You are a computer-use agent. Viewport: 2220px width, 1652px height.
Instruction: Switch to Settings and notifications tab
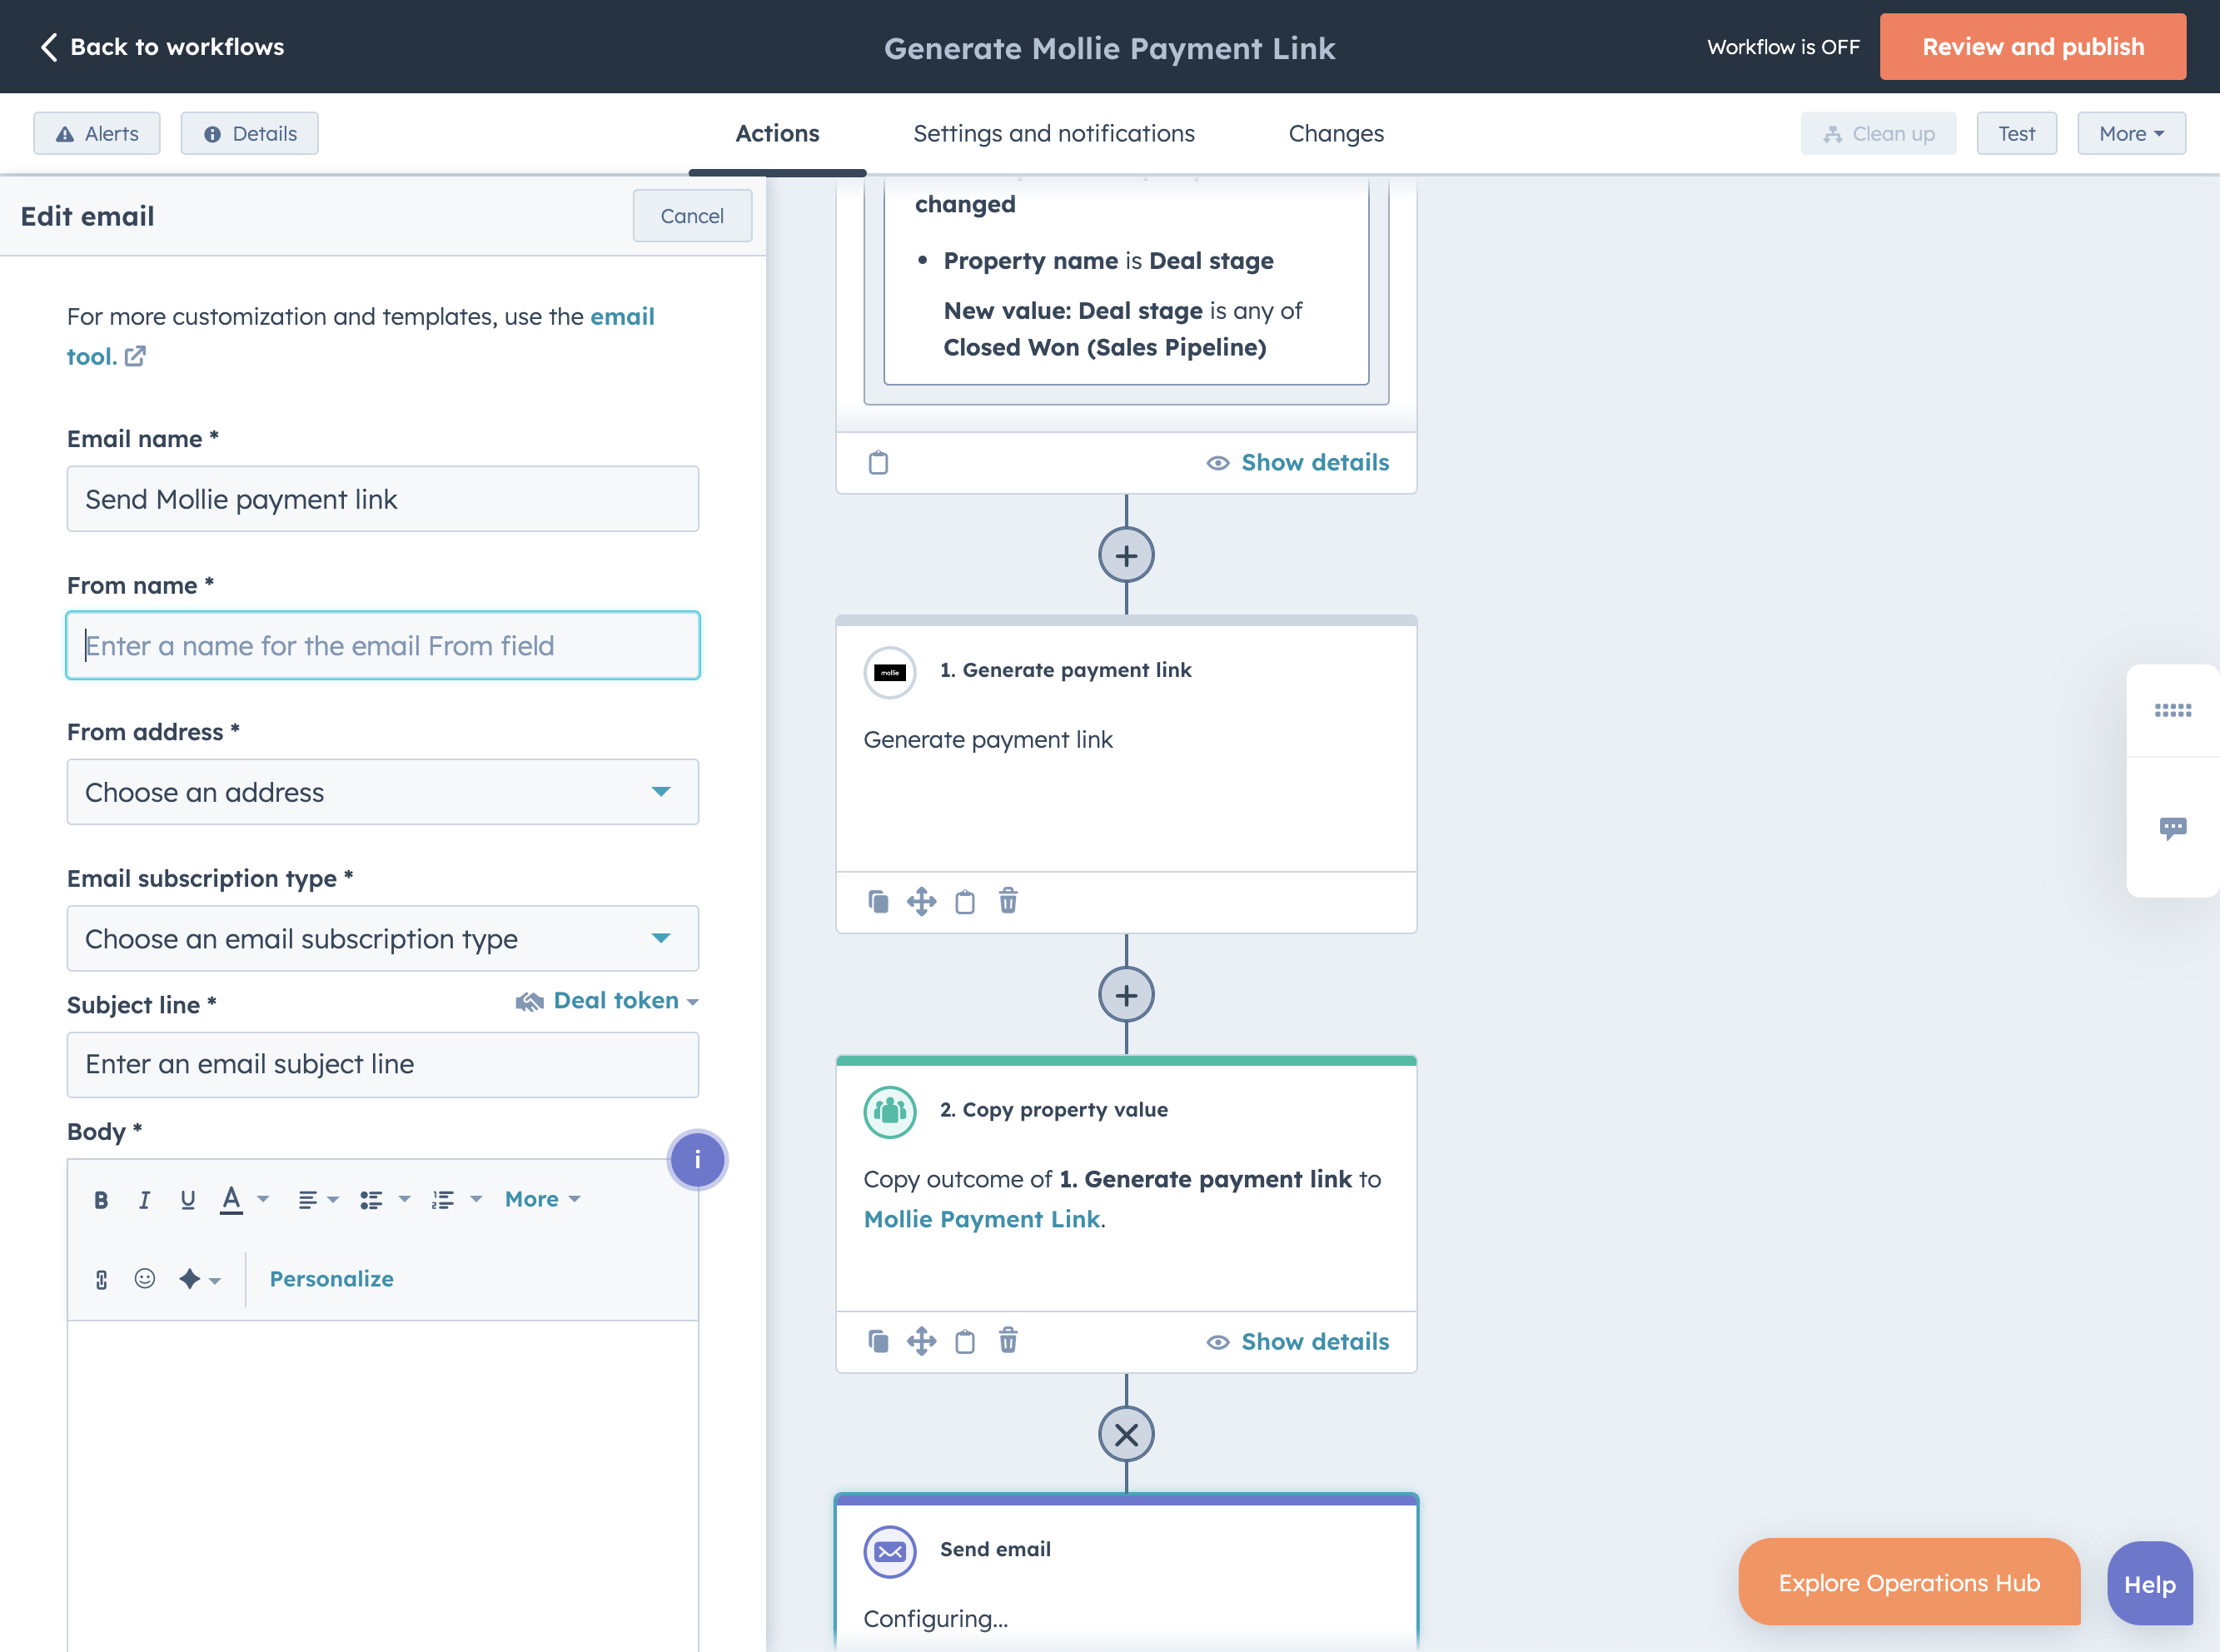click(x=1054, y=134)
